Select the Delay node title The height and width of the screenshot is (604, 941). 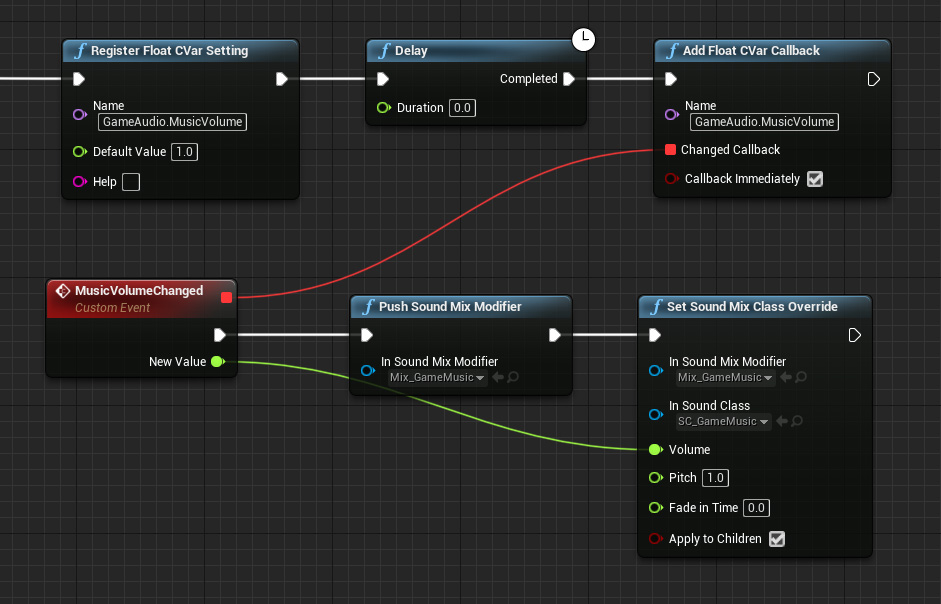tap(411, 51)
